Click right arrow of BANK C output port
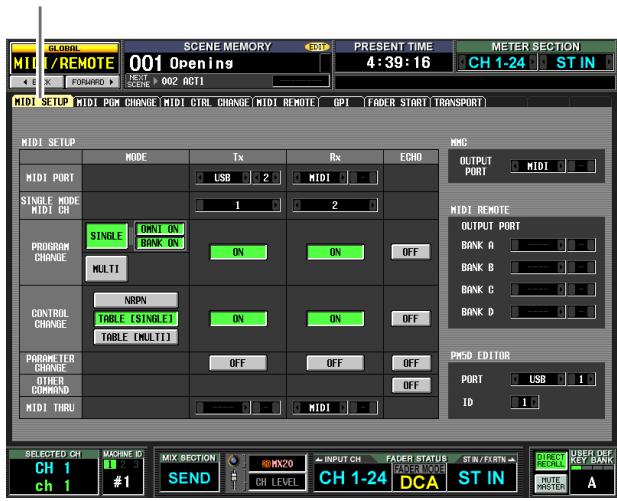617x501 pixels. pos(561,290)
